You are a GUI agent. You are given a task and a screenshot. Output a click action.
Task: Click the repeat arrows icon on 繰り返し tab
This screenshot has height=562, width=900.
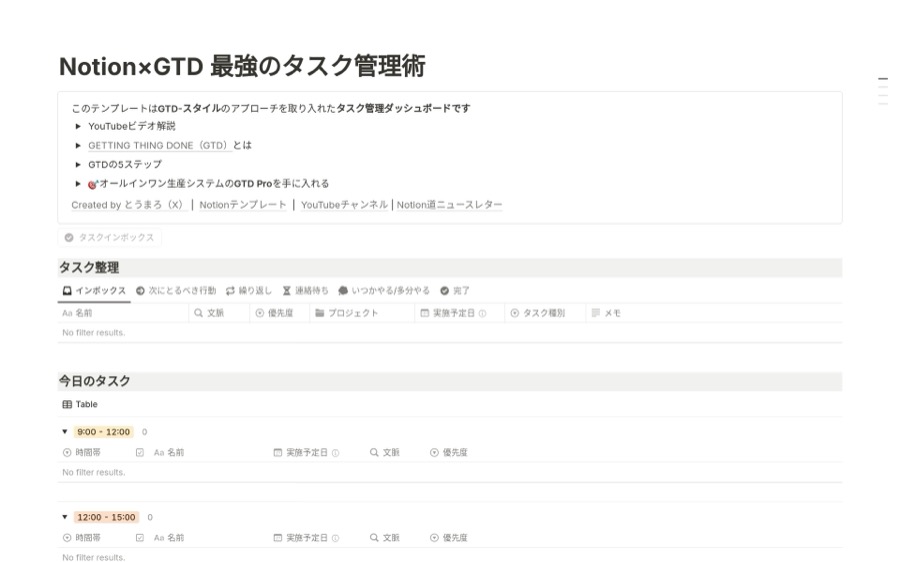pyautogui.click(x=230, y=291)
